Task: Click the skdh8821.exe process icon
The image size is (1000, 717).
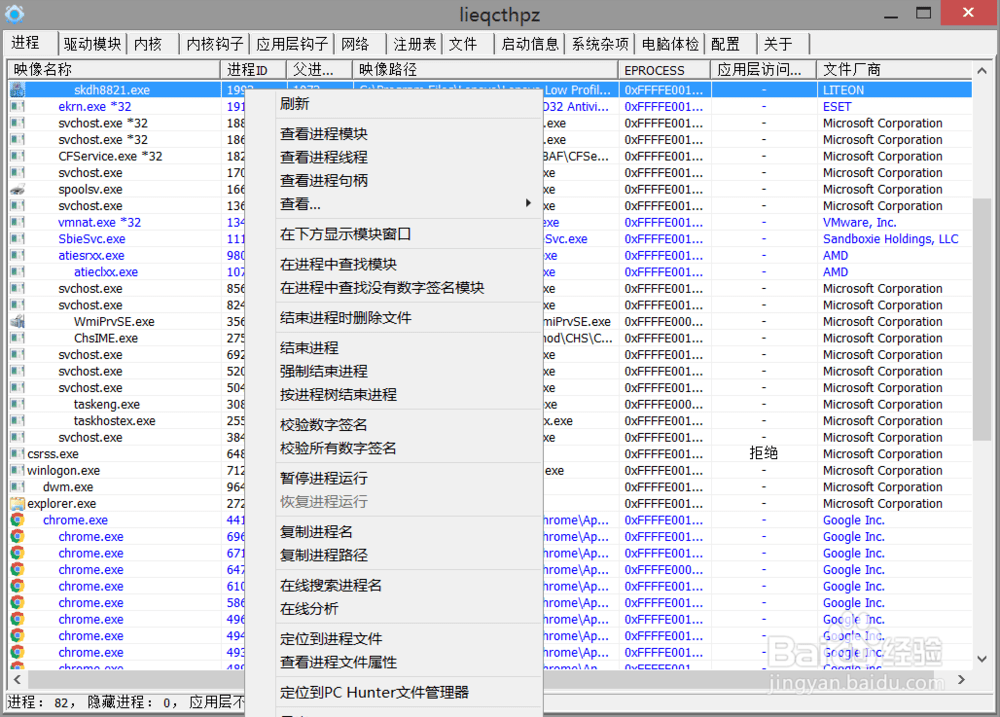Action: (17, 90)
